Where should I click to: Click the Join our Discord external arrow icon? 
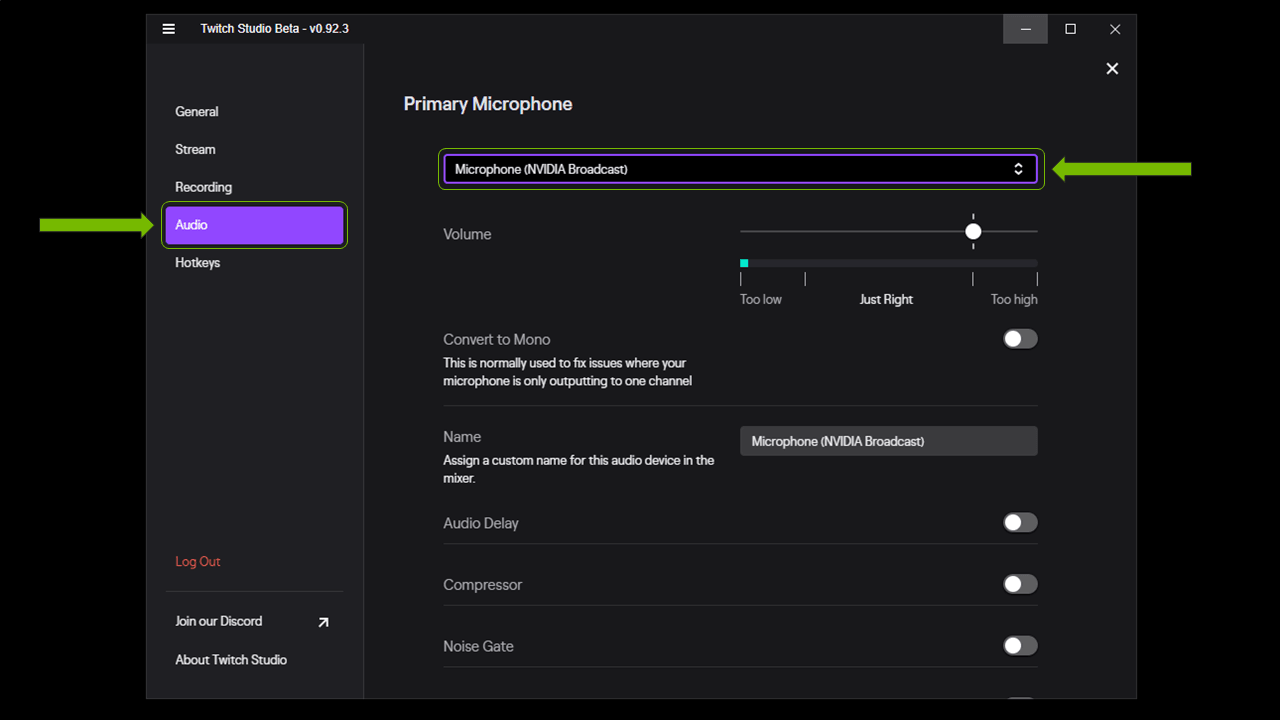coord(323,622)
